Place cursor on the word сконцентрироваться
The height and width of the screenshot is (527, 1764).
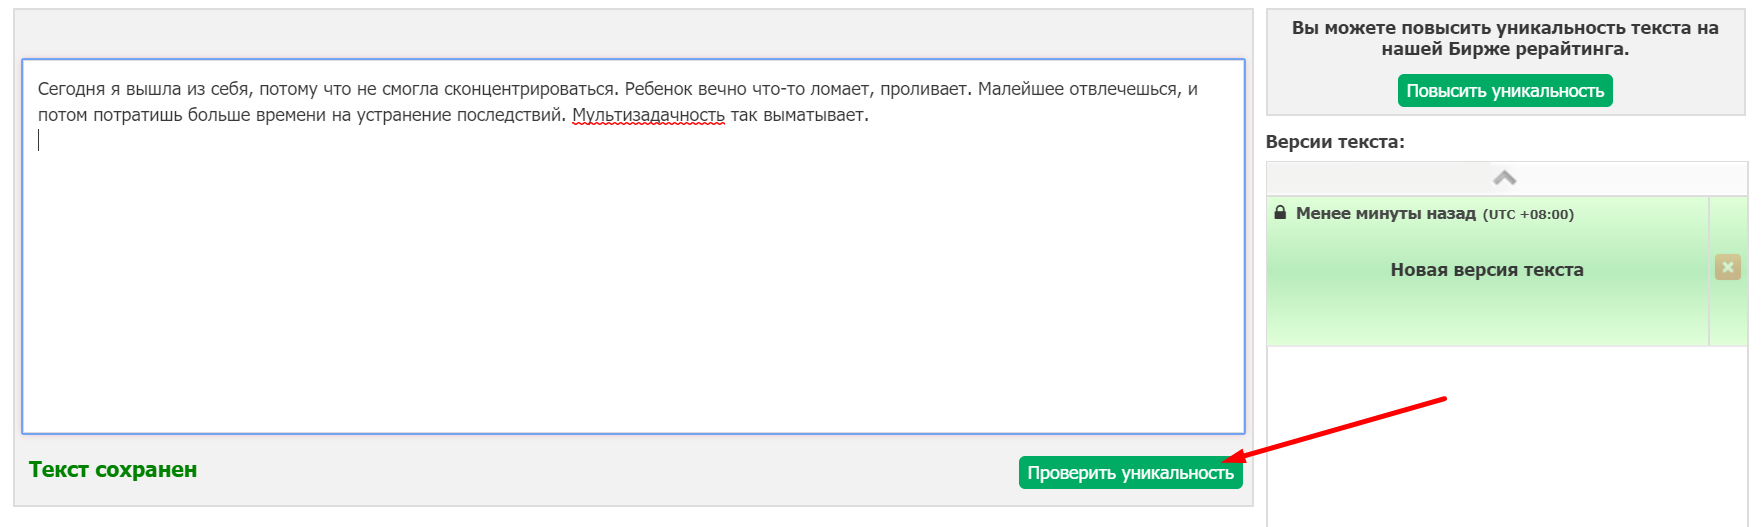[x=530, y=90]
